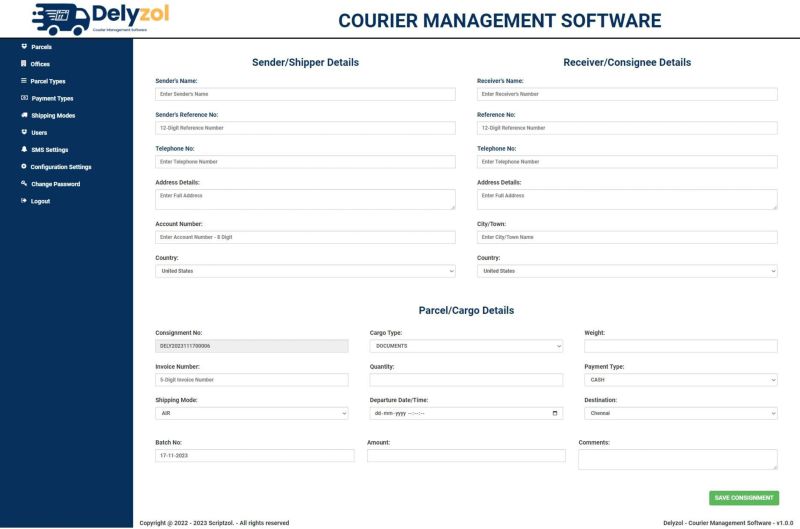Click the Sender's Name input field
Screen dimensions: 800x529
coord(305,94)
